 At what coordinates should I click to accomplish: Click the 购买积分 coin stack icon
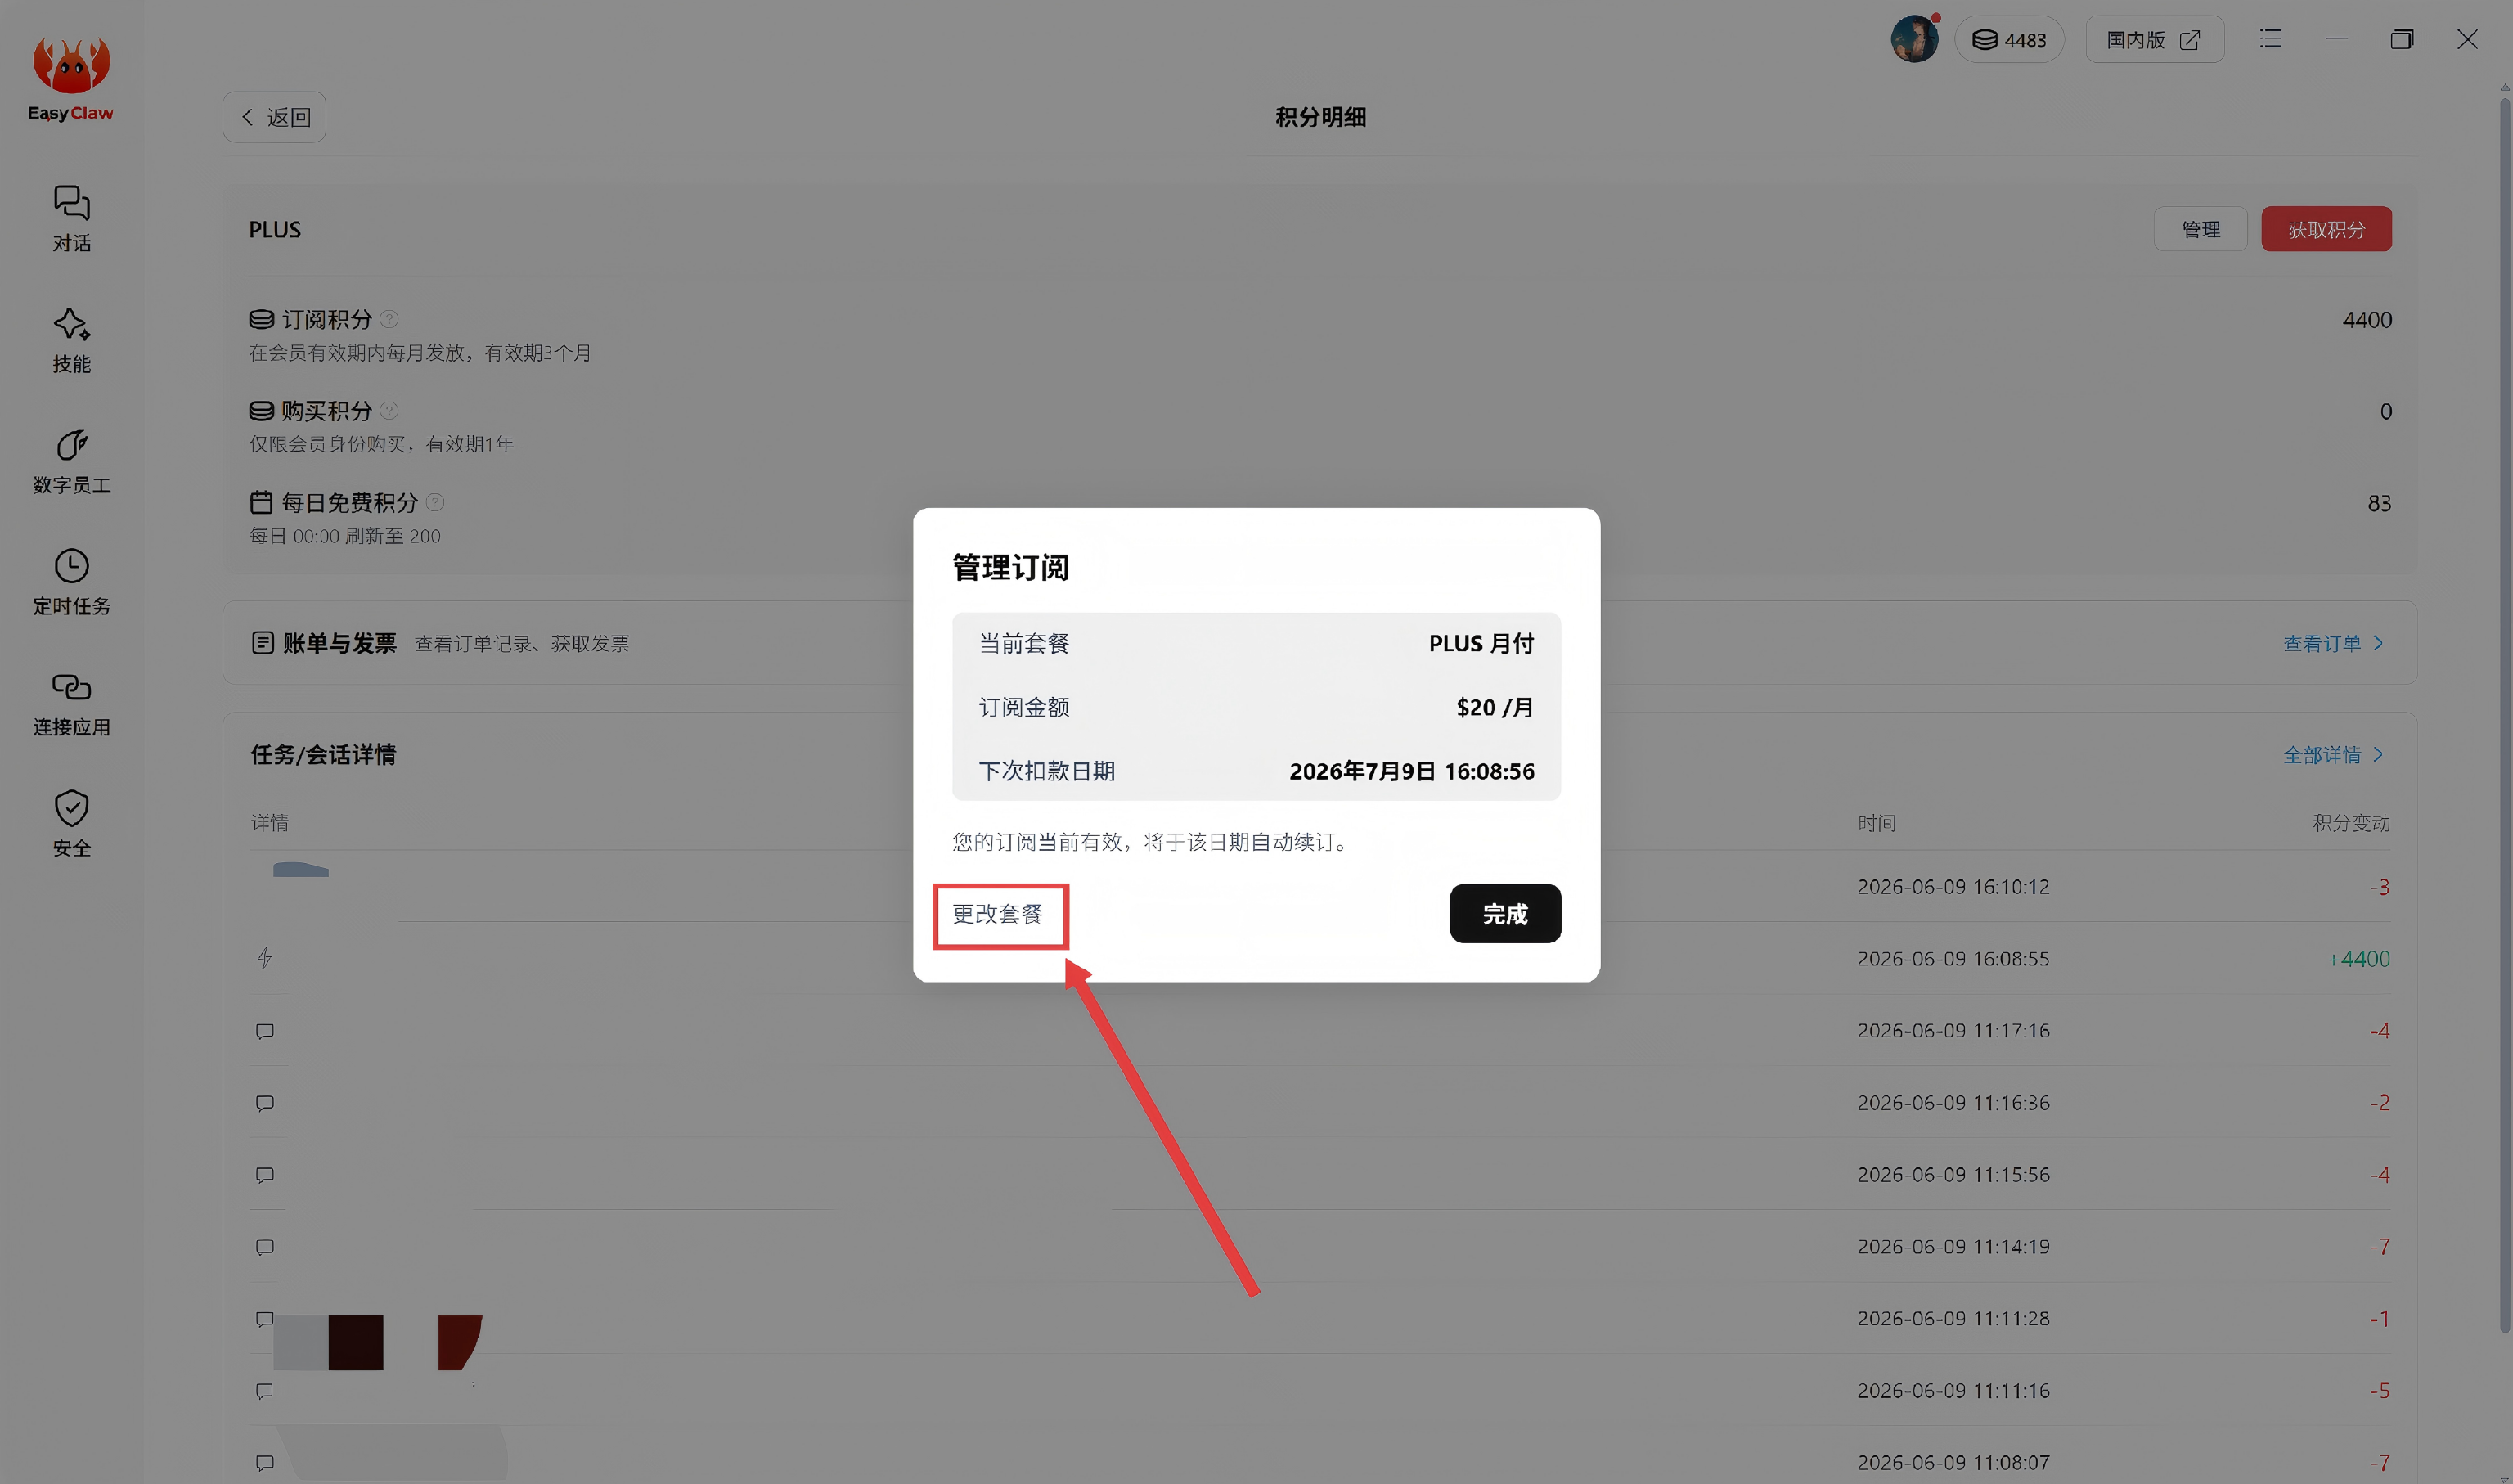pos(261,411)
